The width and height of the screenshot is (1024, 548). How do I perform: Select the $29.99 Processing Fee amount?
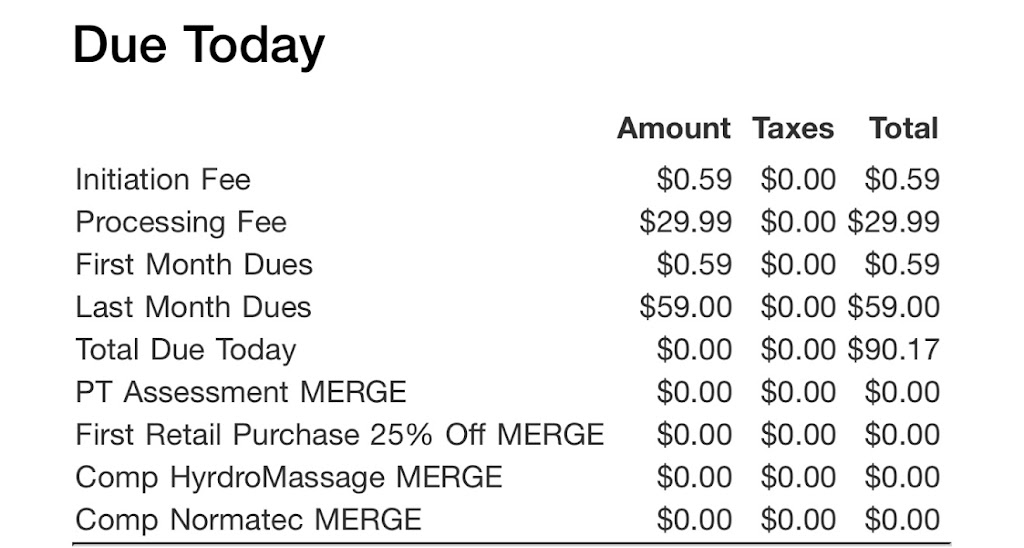coord(686,222)
